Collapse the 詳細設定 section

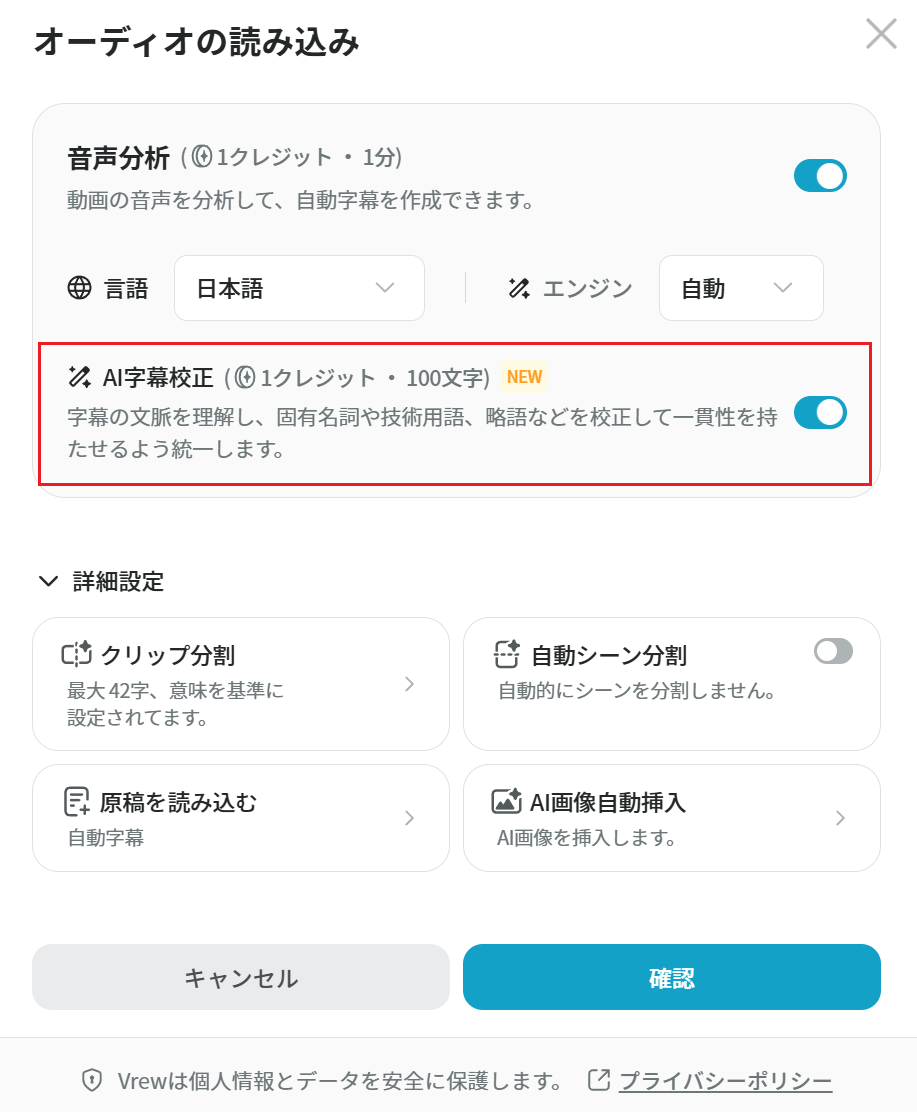pyautogui.click(x=101, y=582)
